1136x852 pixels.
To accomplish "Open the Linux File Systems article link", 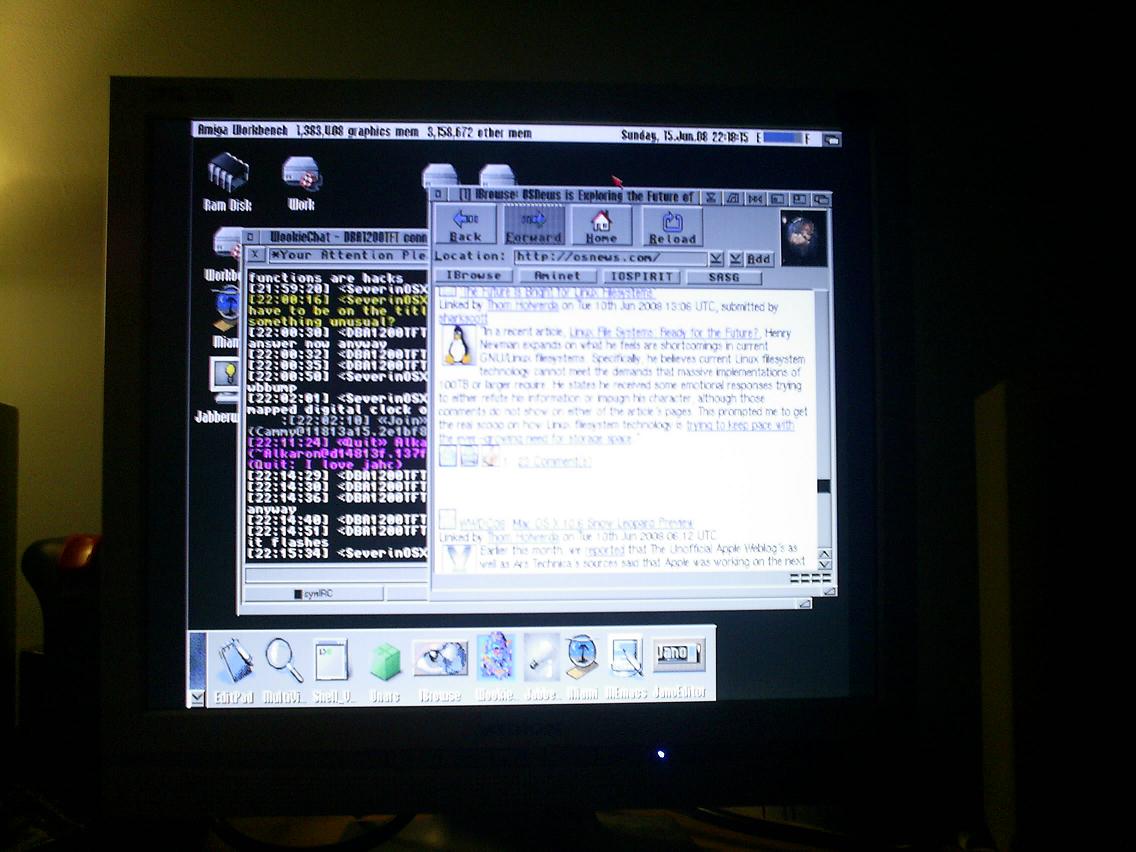I will tap(664, 333).
